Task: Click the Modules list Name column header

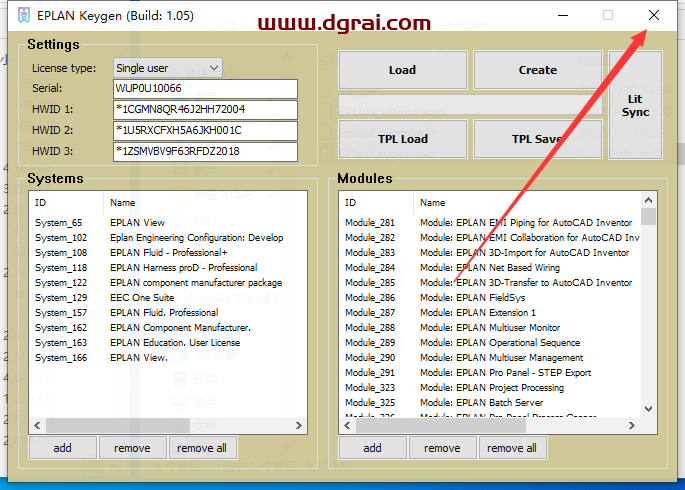Action: point(527,203)
